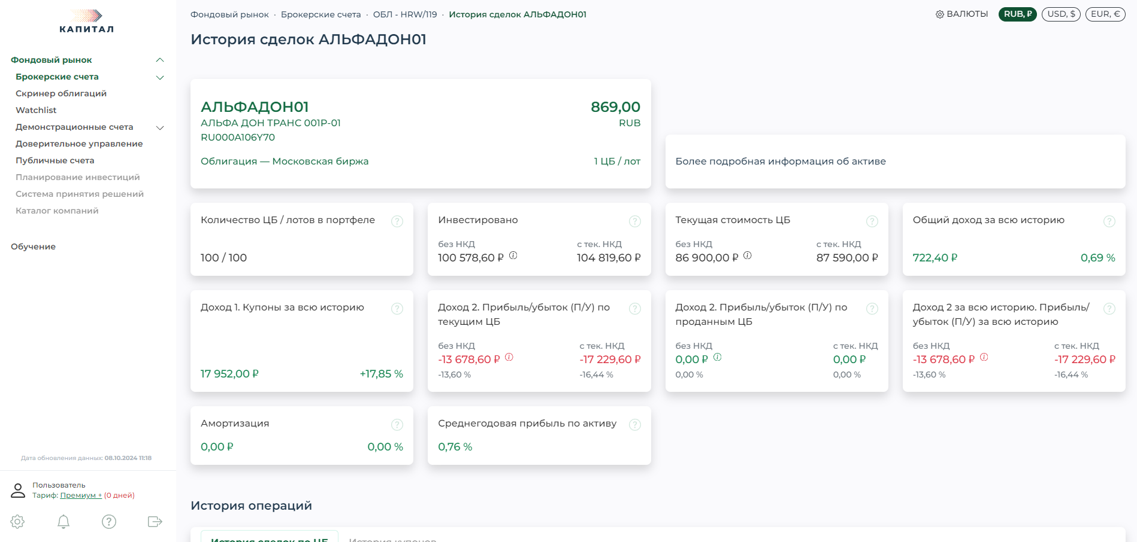
Task: Go to Фондовый рынок breadcrumb
Action: click(x=229, y=15)
